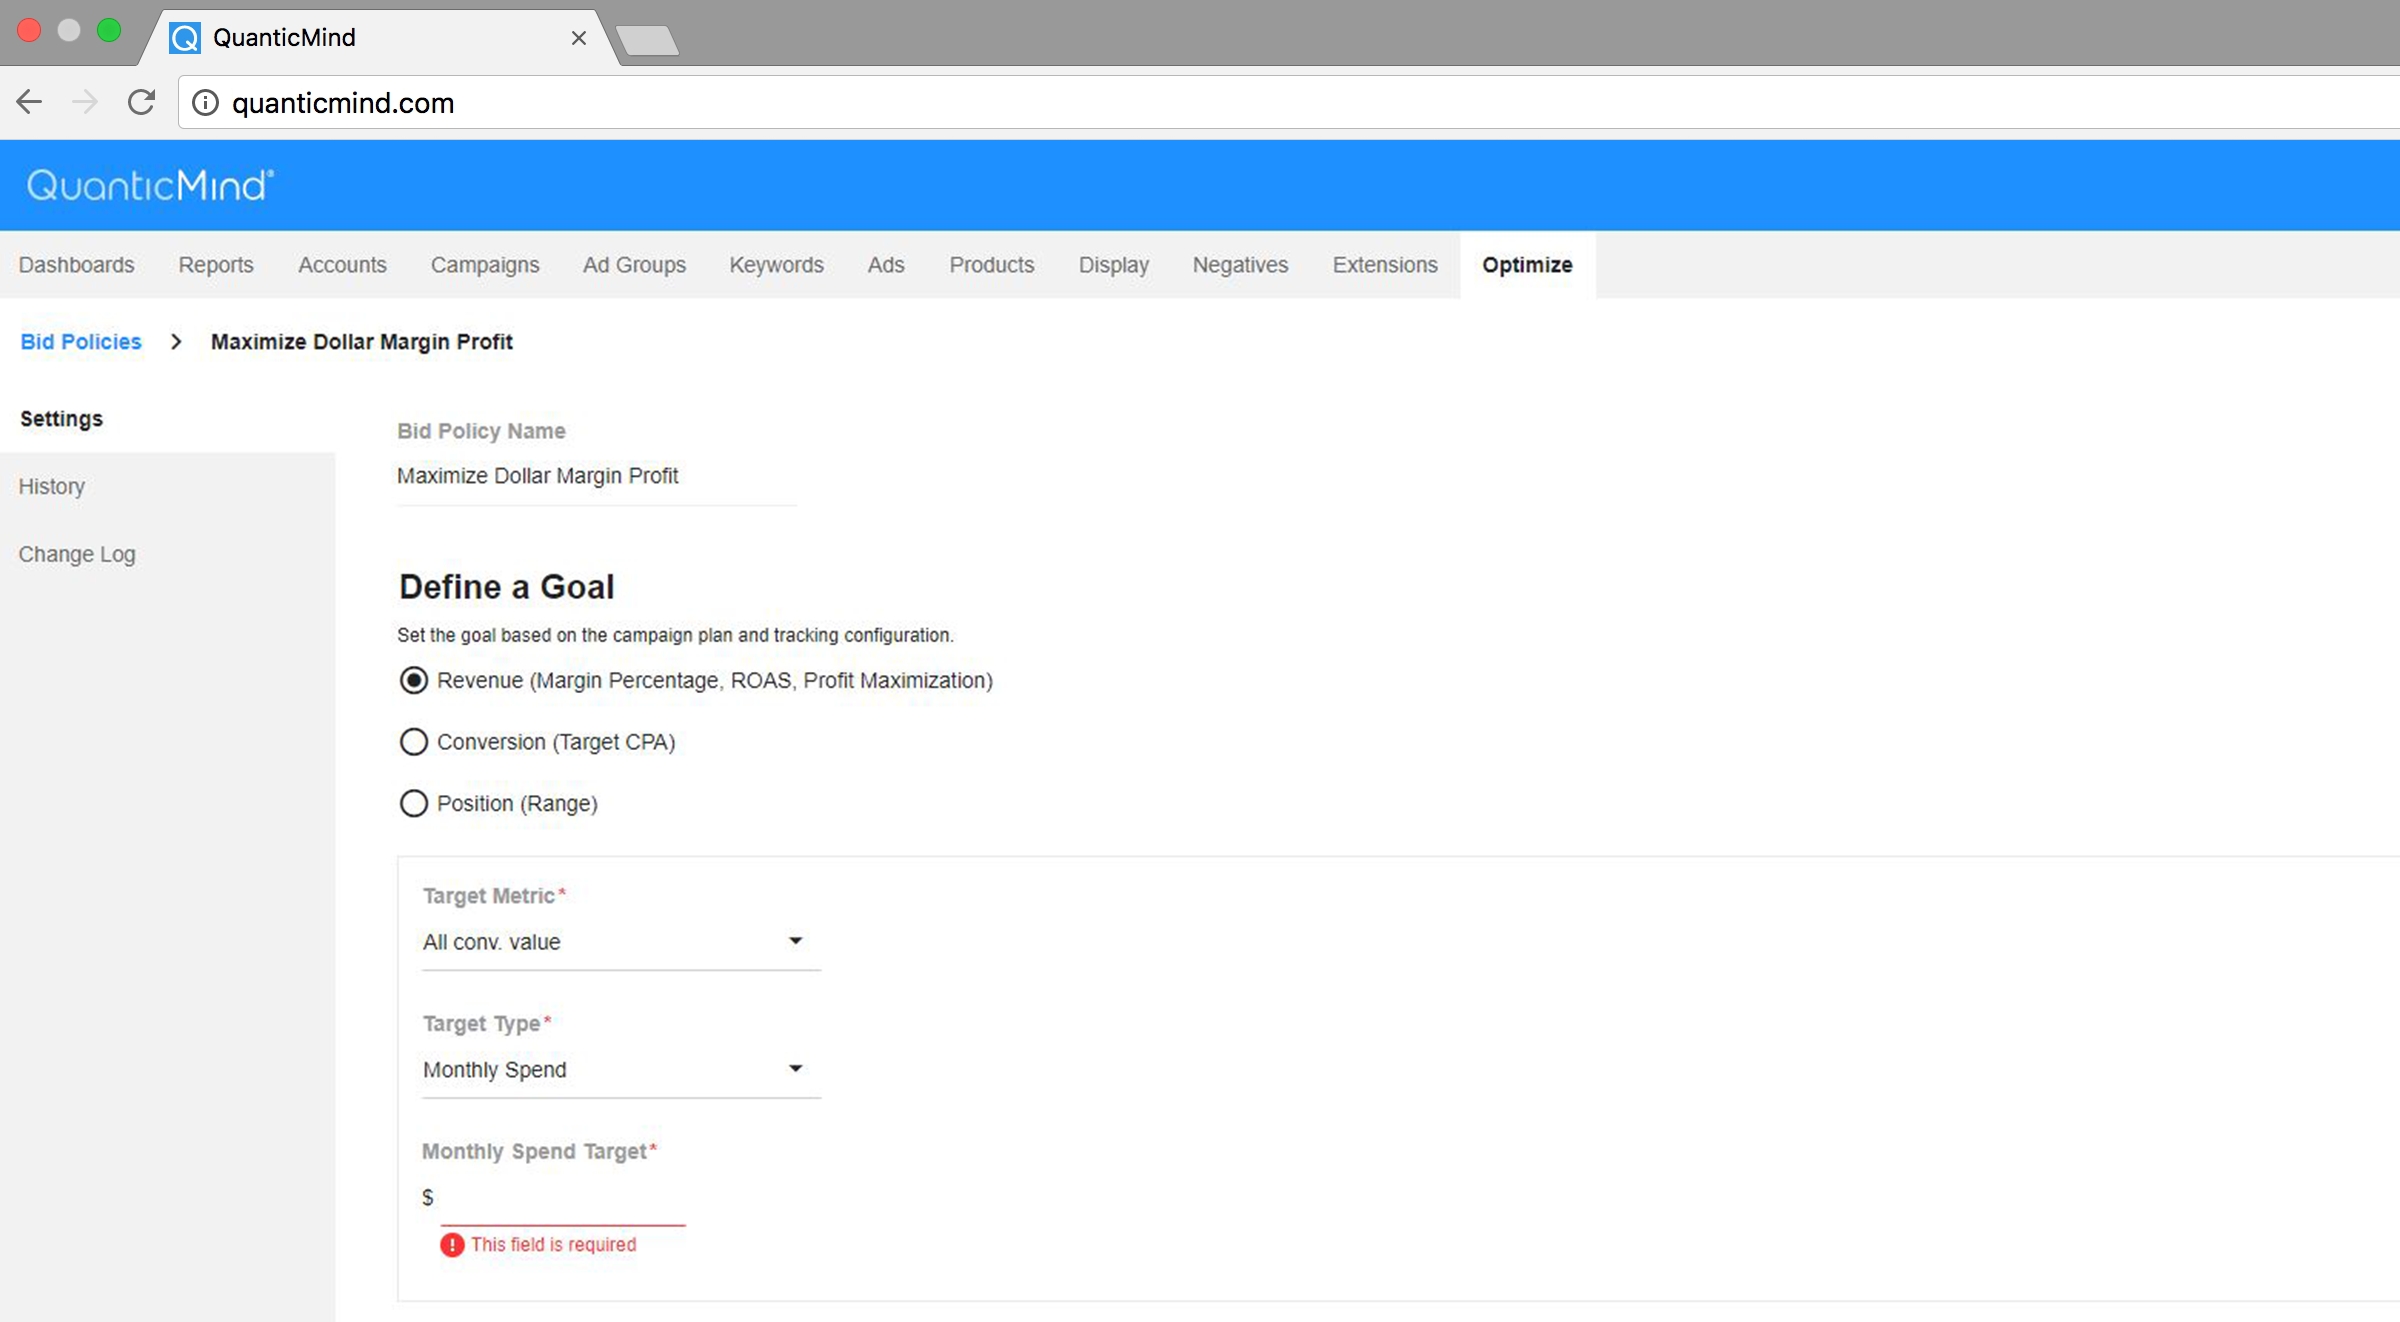
Task: Click the browser back arrow
Action: (30, 102)
